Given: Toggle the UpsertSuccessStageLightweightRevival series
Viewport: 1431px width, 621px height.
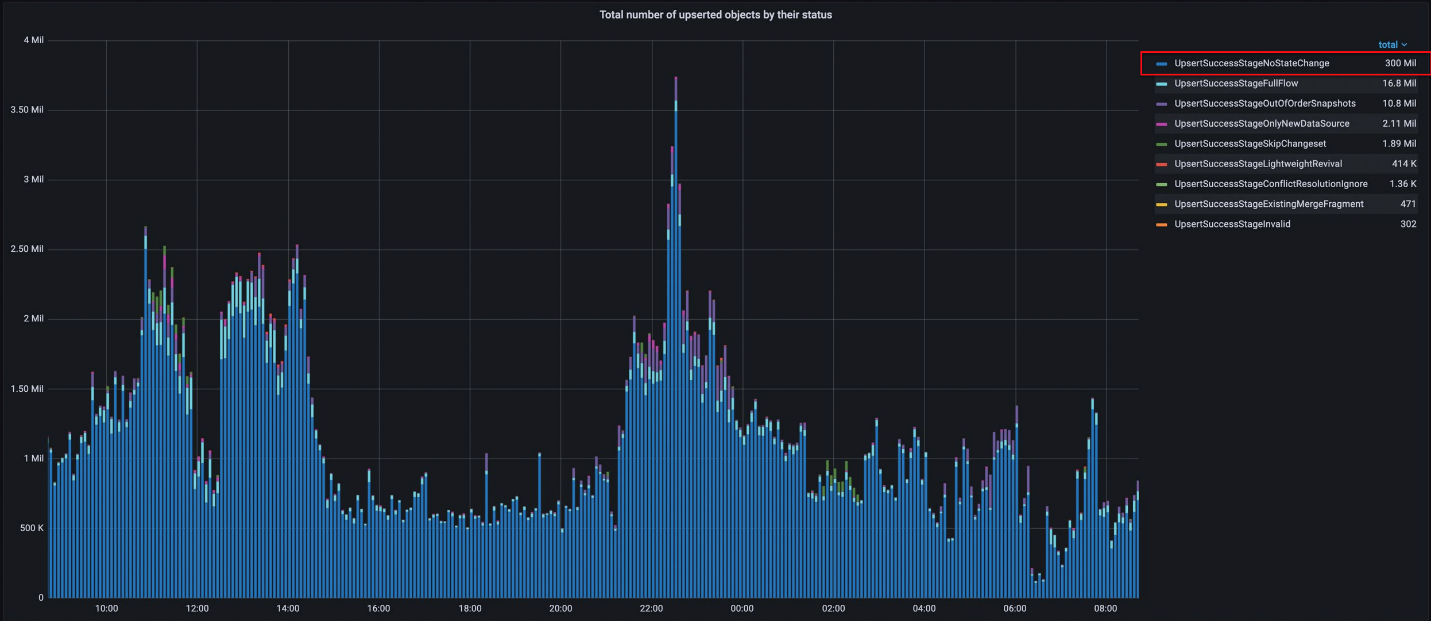Looking at the screenshot, I should point(1257,163).
